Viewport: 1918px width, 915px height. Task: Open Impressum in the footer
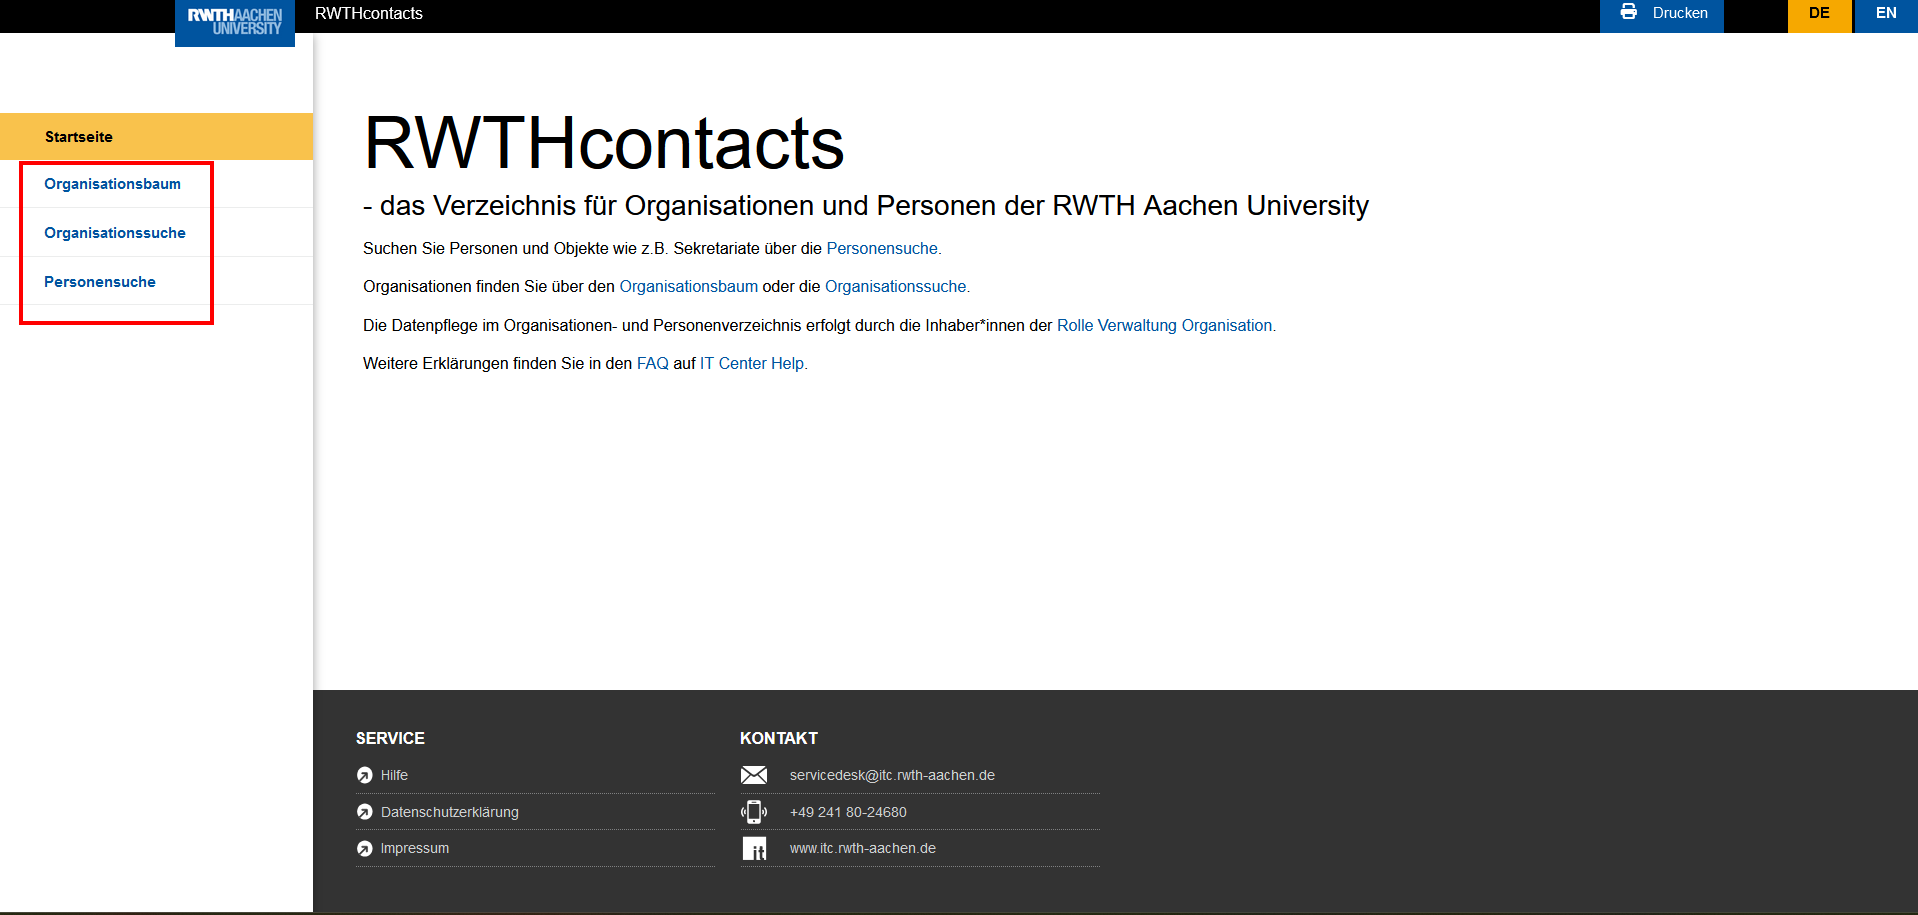click(415, 848)
